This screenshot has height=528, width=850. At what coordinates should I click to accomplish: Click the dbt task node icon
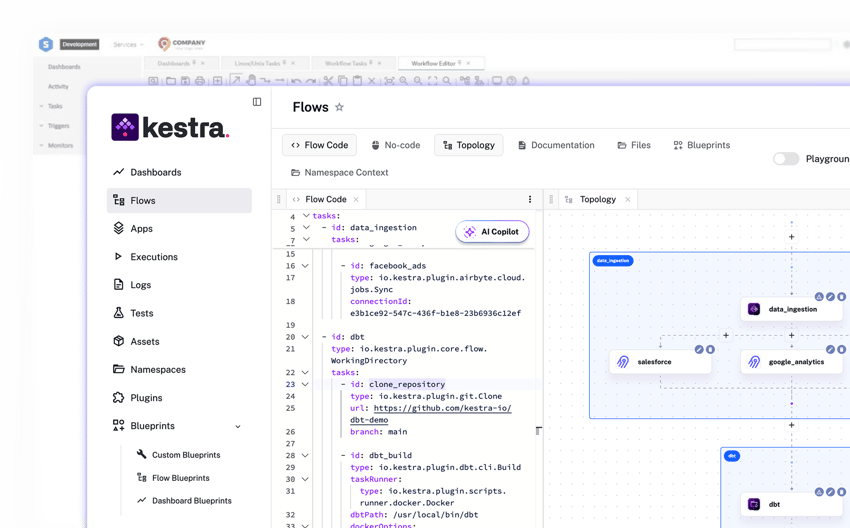(754, 505)
